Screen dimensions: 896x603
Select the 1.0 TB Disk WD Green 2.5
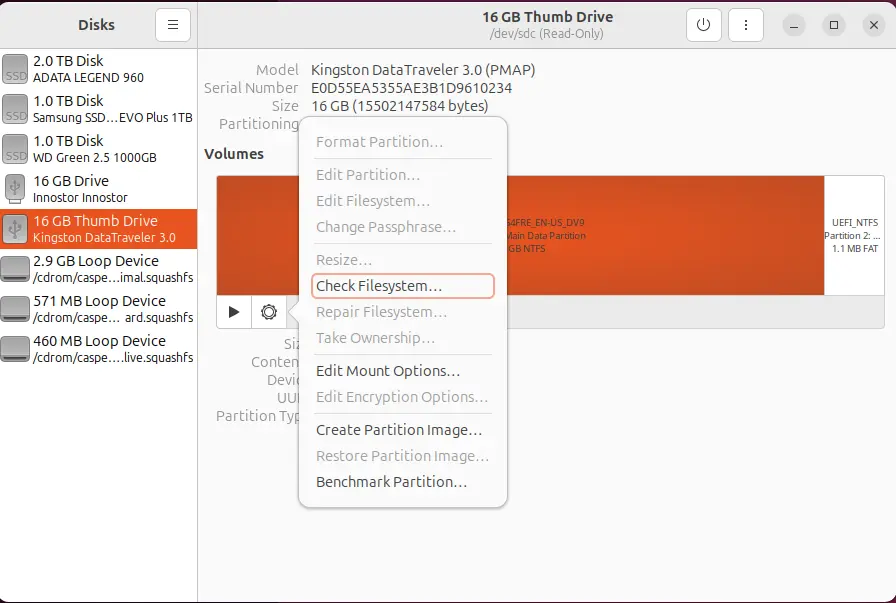click(x=98, y=149)
